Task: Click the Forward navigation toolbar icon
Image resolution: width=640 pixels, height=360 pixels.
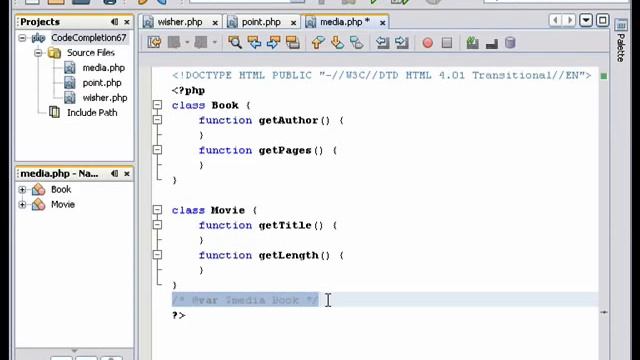Action: pyautogui.click(x=200, y=42)
